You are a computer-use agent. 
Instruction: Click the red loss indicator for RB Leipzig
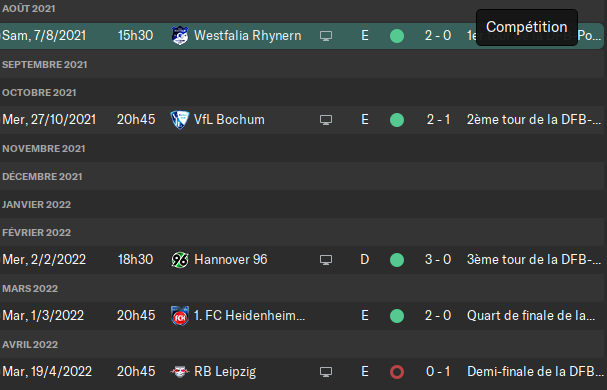click(397, 372)
